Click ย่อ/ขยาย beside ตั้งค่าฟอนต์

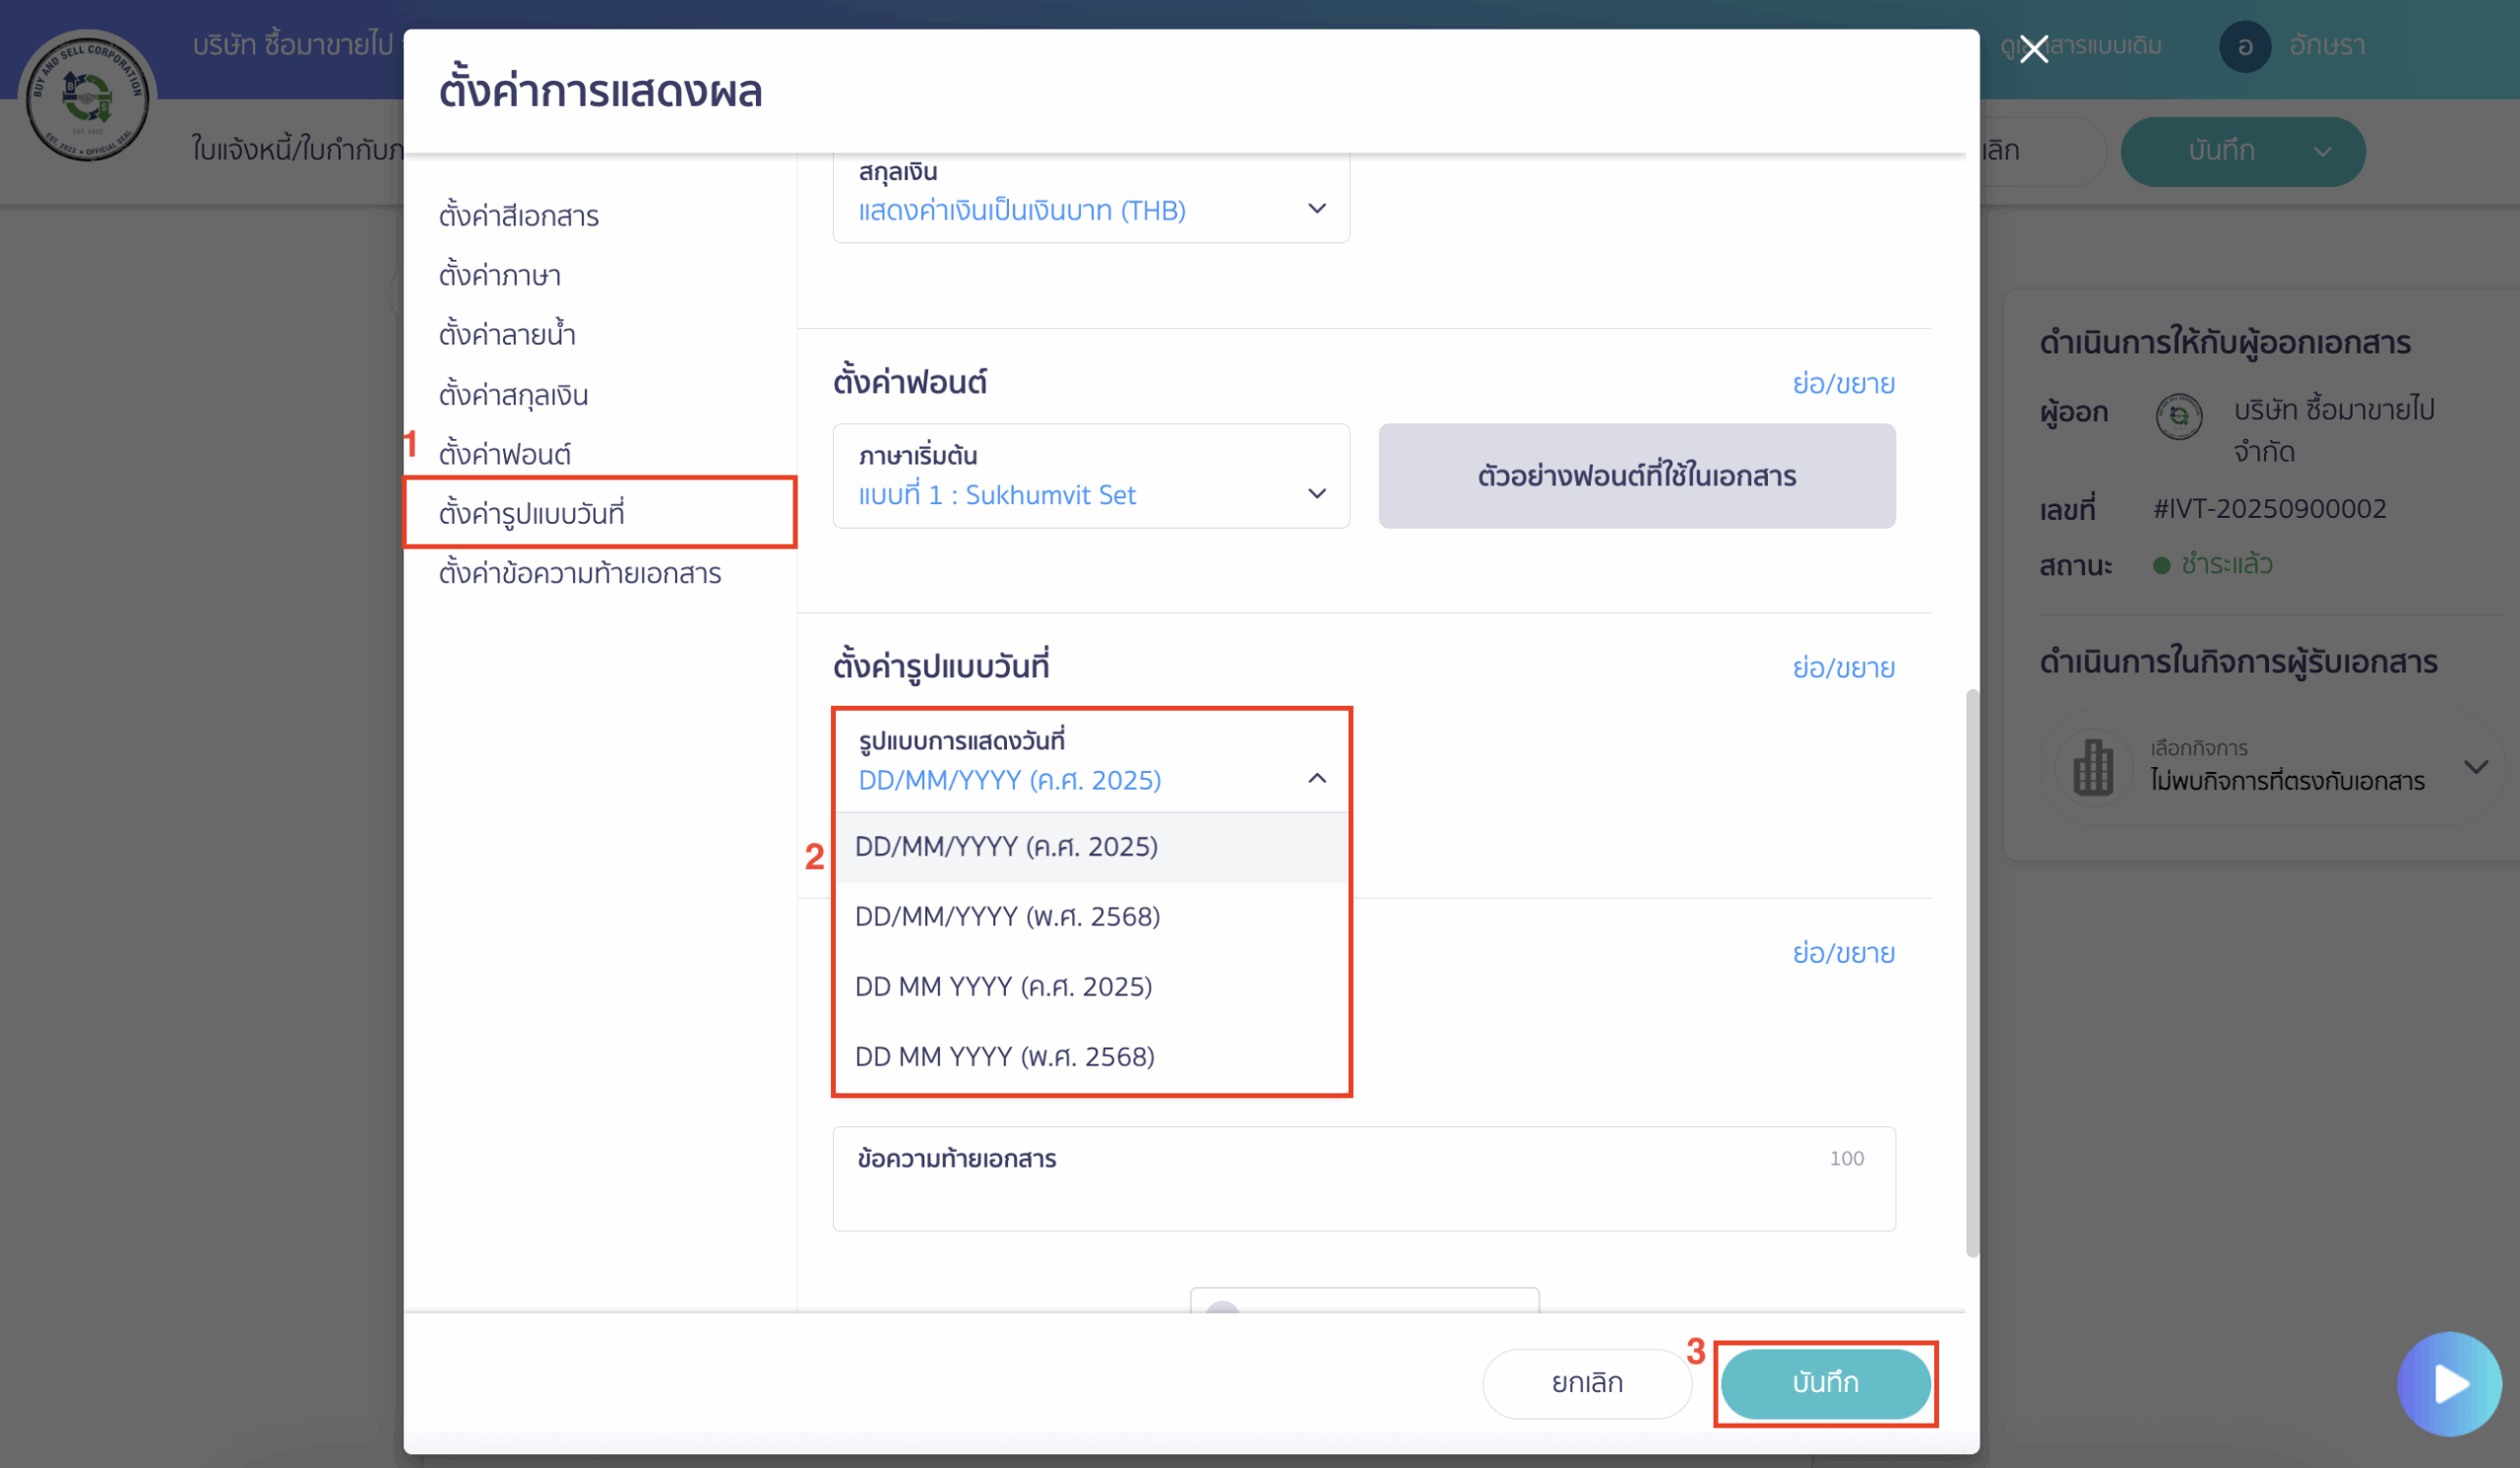click(x=1844, y=383)
